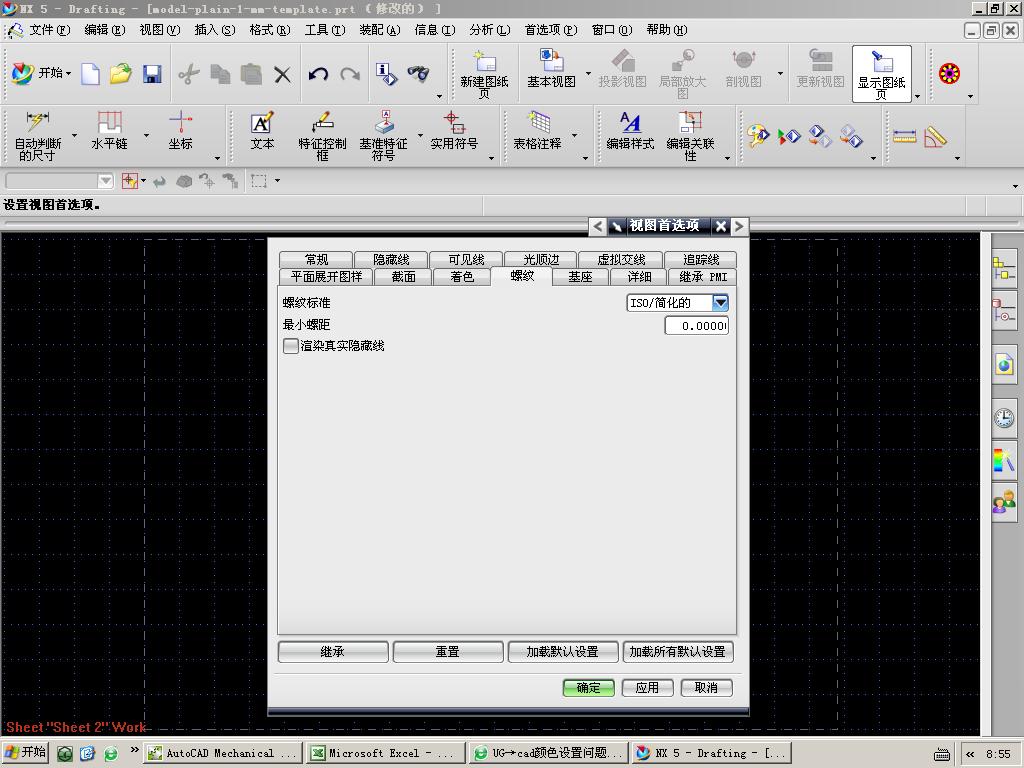This screenshot has width=1024, height=768.
Task: Toggle the 显示图纸页 button off
Action: click(880, 74)
